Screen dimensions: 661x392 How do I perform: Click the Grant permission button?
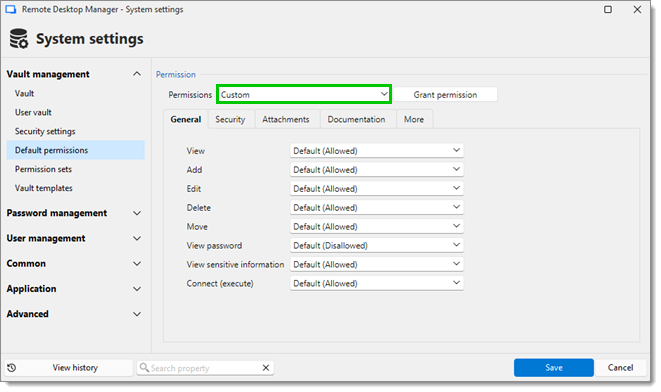(445, 94)
